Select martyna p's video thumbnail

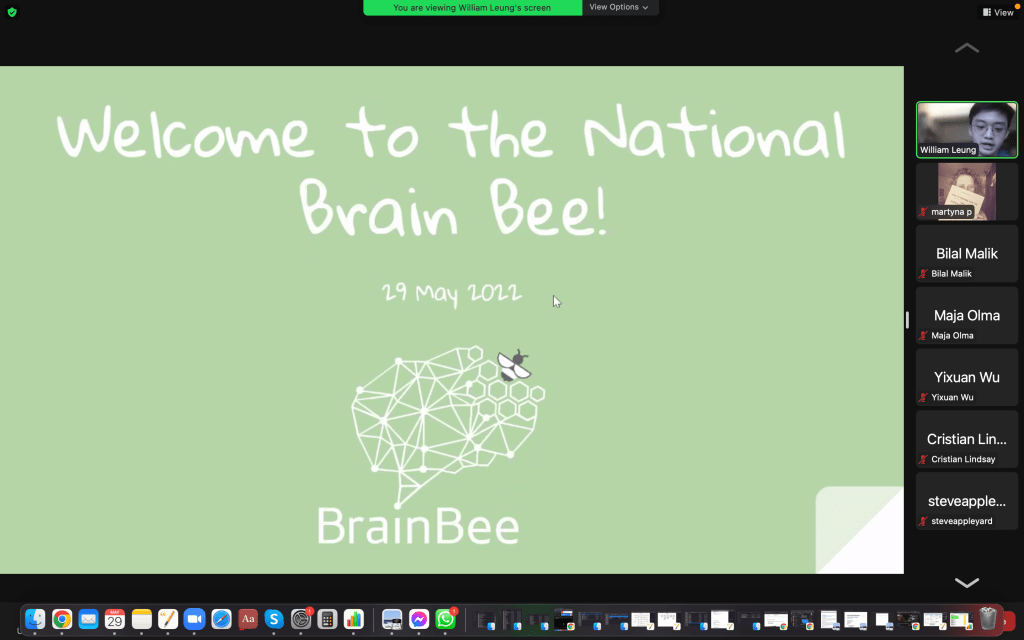[966, 191]
